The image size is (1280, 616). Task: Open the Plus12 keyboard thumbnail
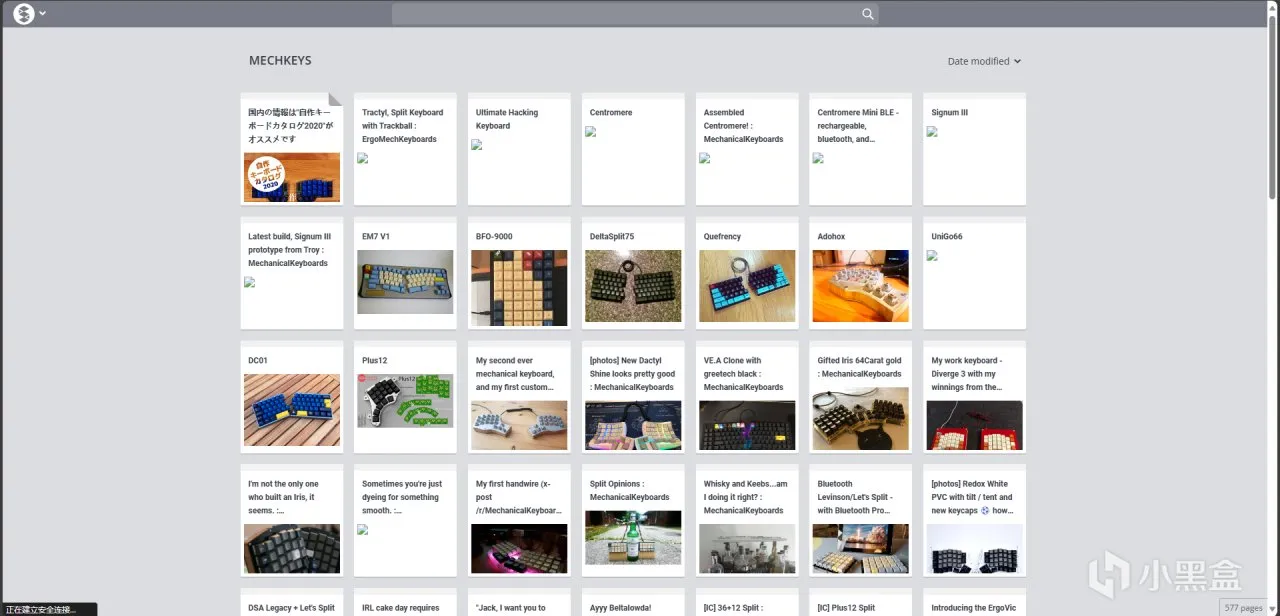pos(405,401)
